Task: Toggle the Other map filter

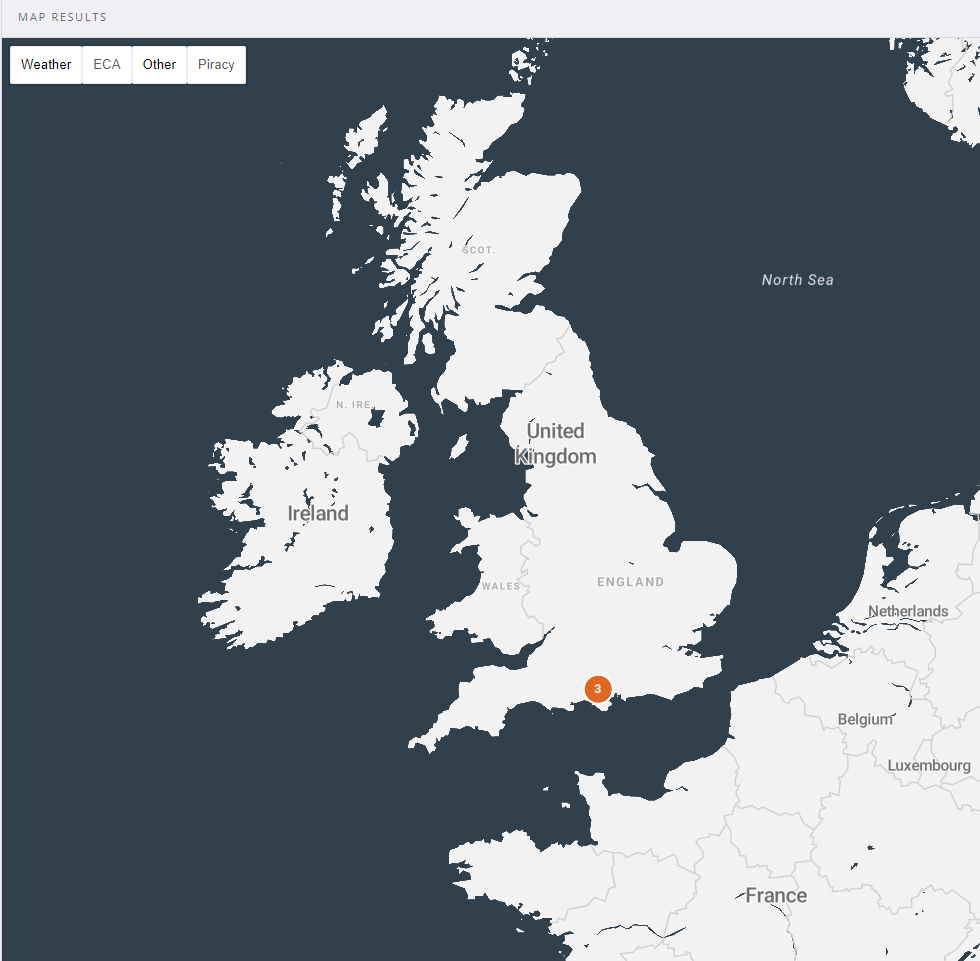Action: (x=159, y=64)
